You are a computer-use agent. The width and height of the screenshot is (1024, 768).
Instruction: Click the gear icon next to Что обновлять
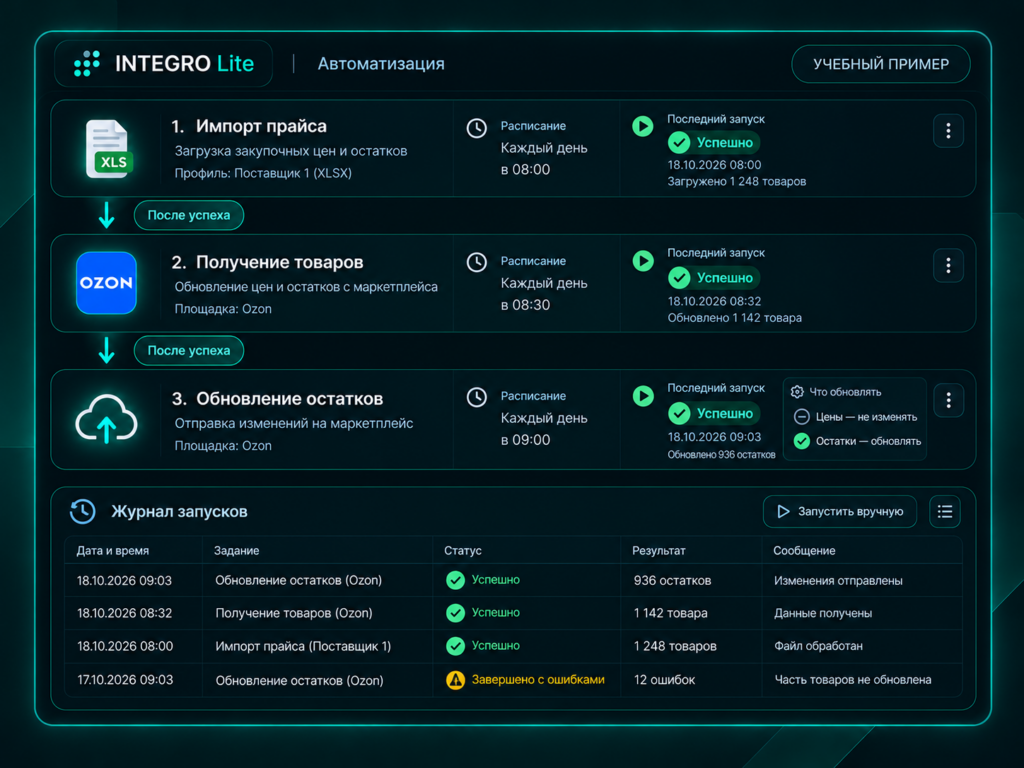pyautogui.click(x=797, y=392)
